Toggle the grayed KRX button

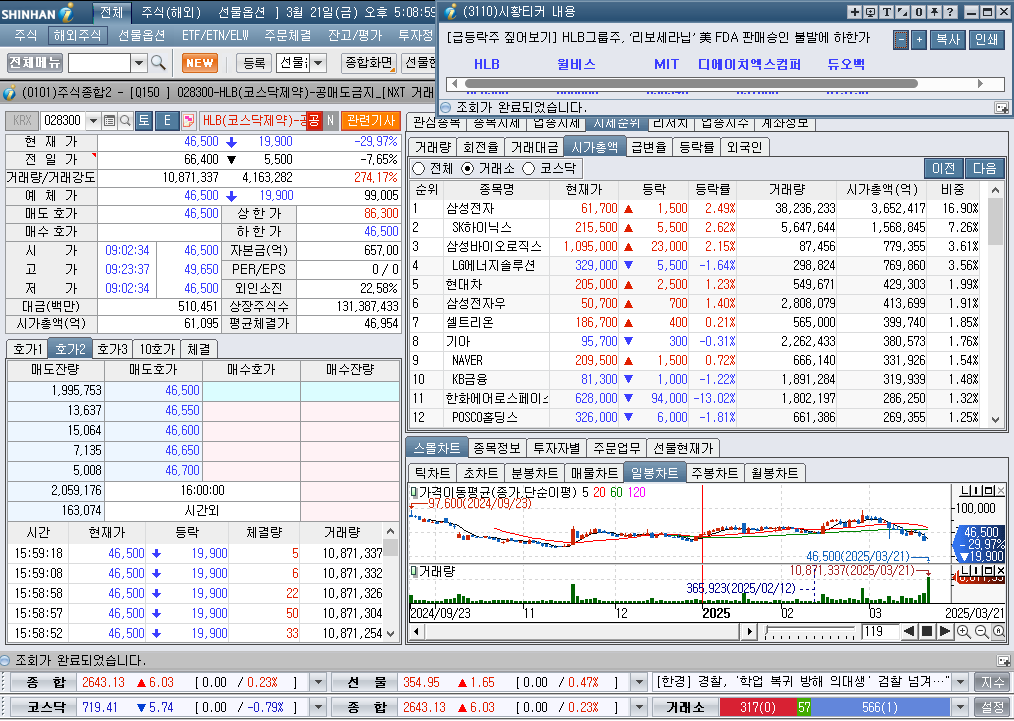22,120
